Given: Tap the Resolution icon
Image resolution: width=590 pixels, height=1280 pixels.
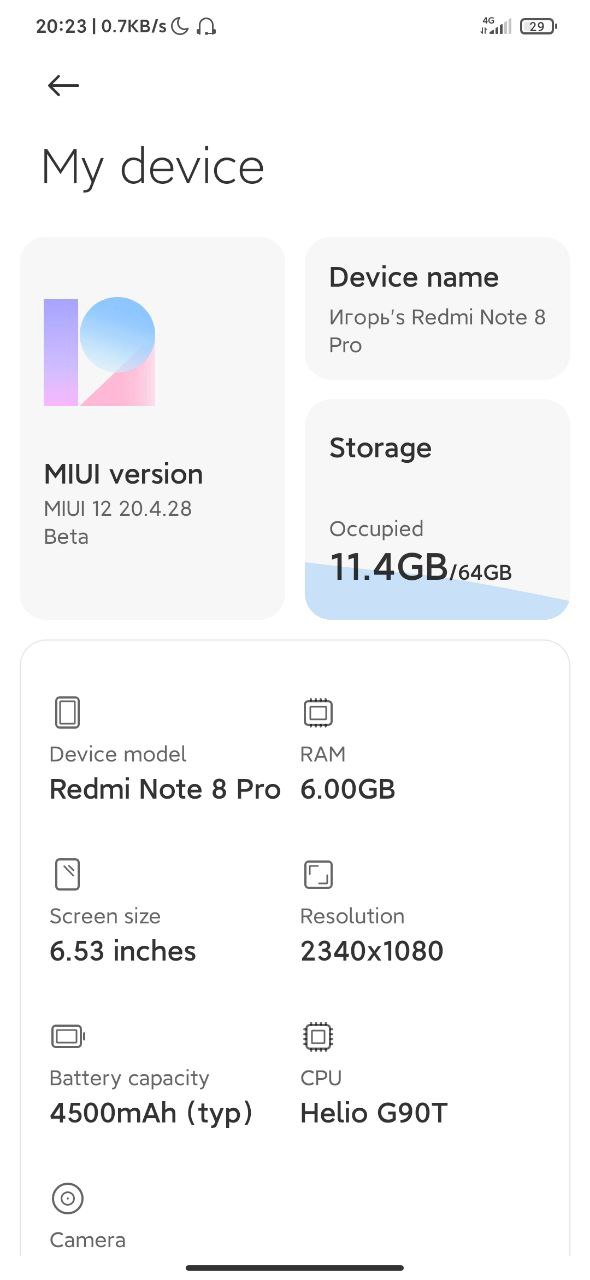Looking at the screenshot, I should coord(318,875).
